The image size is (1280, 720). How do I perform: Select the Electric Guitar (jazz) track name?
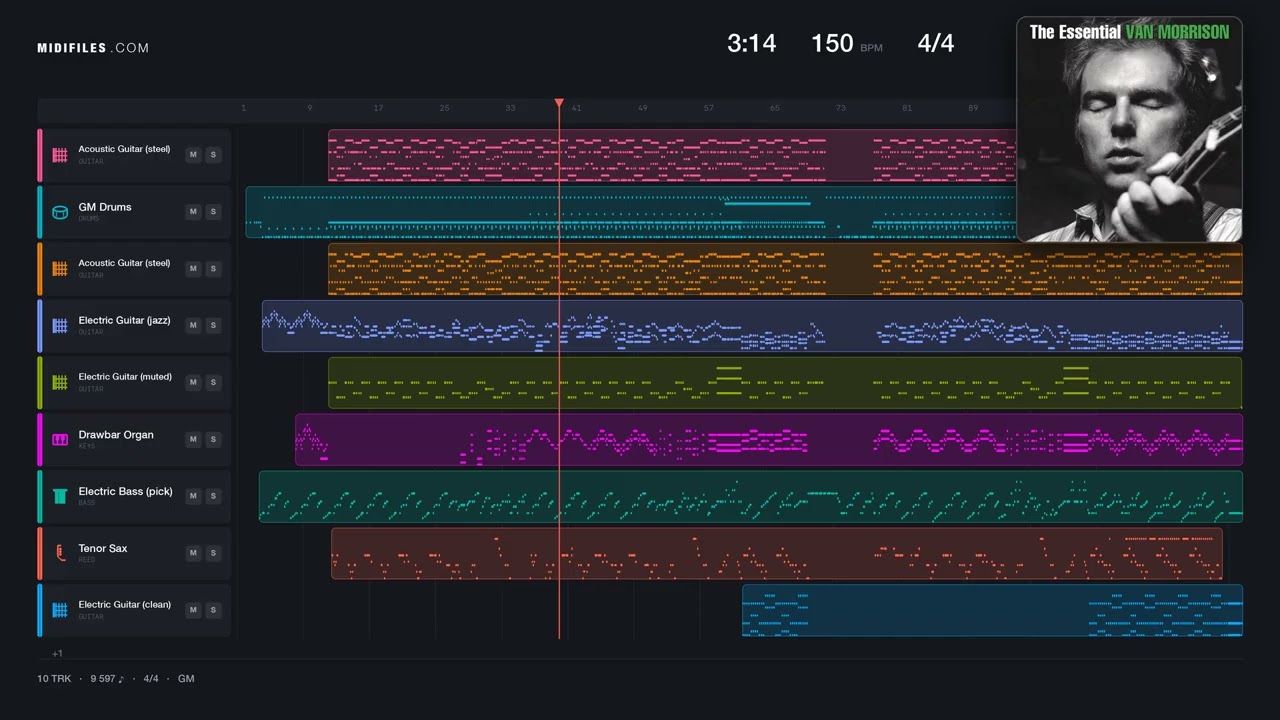pyautogui.click(x=125, y=321)
